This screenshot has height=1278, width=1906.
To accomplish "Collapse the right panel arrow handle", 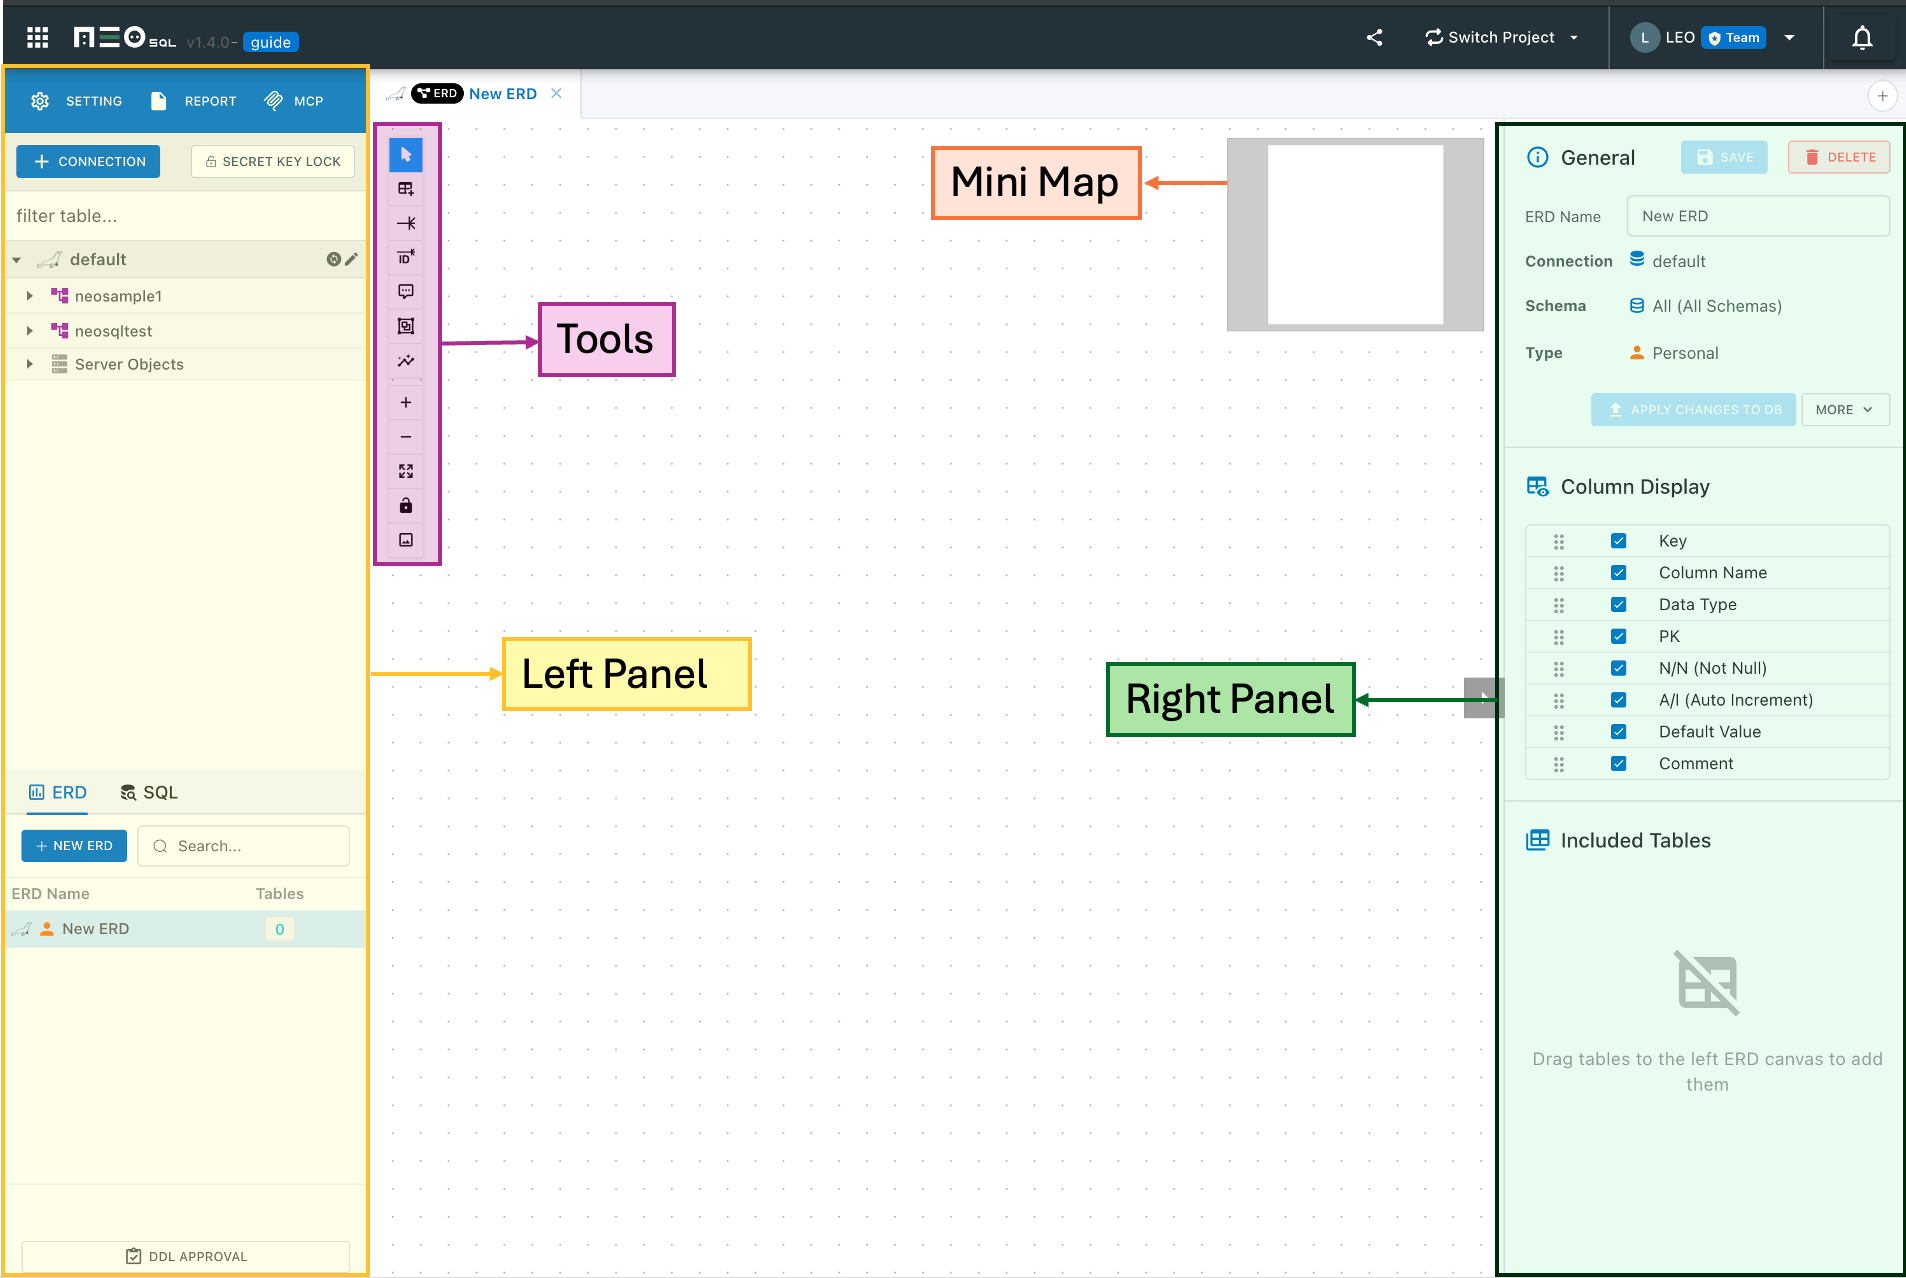I will pyautogui.click(x=1483, y=698).
